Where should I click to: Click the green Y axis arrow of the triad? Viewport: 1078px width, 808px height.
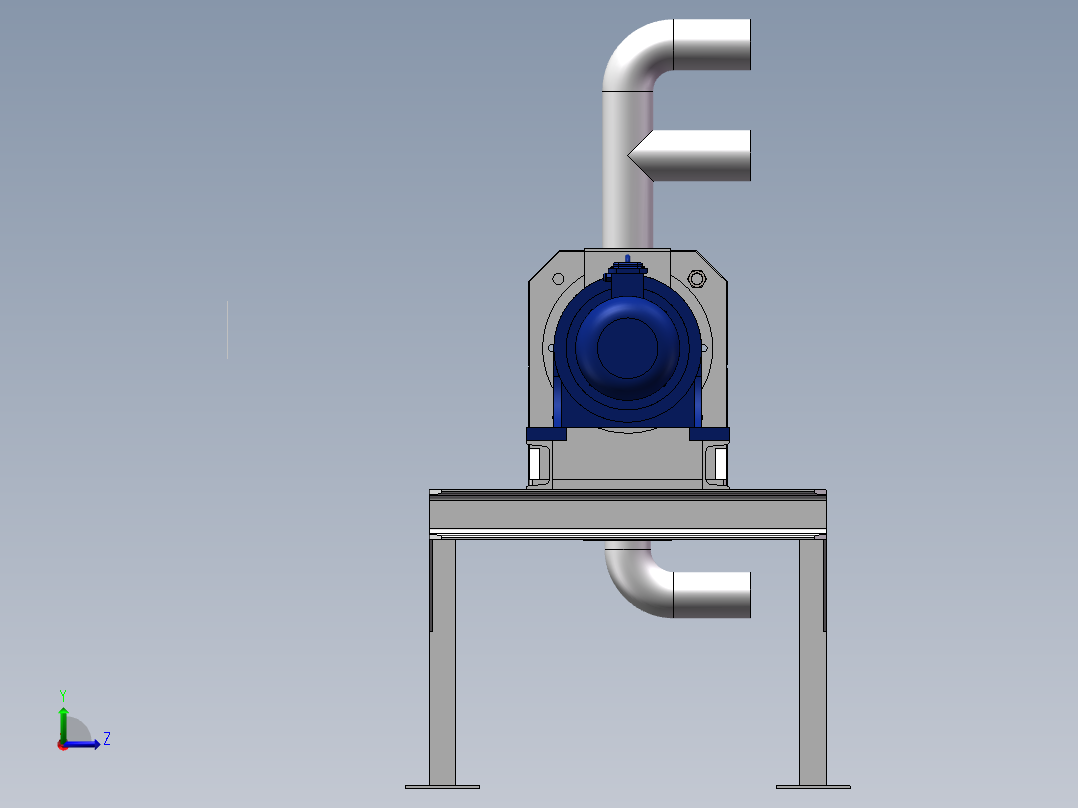click(x=63, y=724)
